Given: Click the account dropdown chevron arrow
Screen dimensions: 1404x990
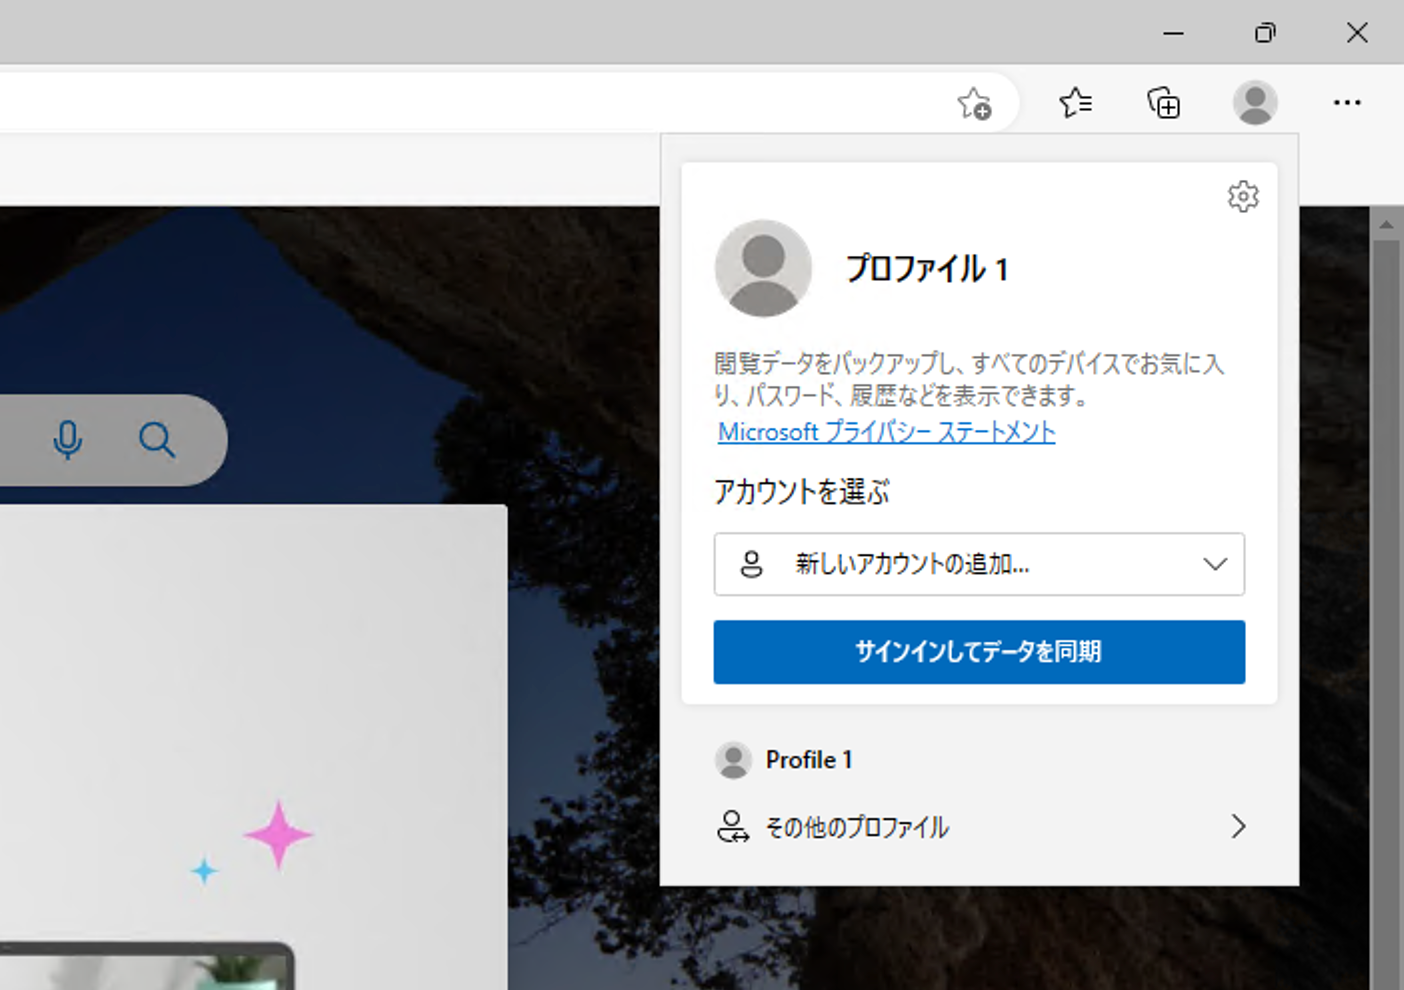Looking at the screenshot, I should 1215,564.
